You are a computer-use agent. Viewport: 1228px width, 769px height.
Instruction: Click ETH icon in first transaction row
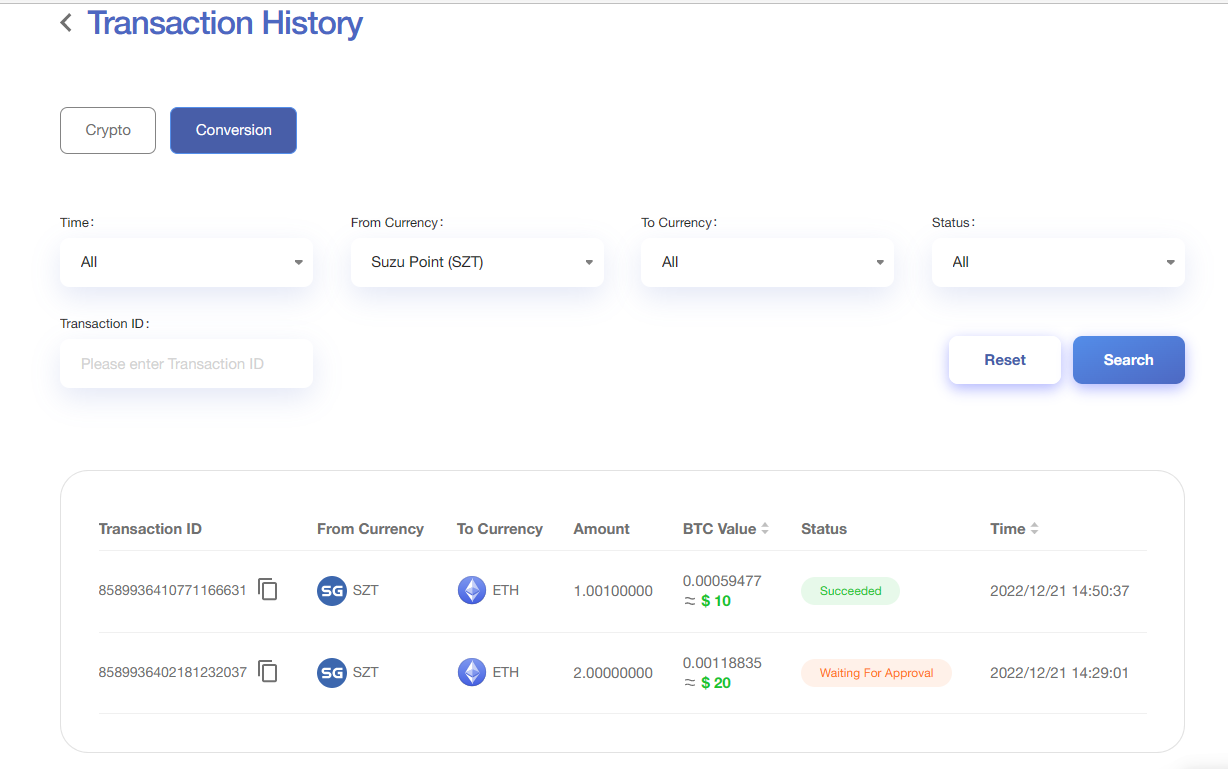pos(471,591)
